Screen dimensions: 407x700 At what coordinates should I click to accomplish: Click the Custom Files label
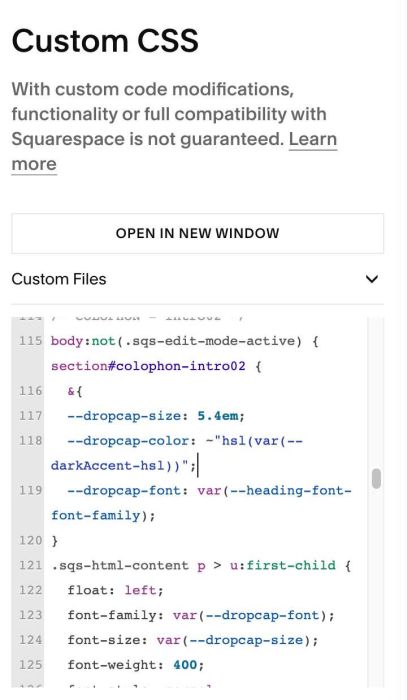pyautogui.click(x=59, y=279)
